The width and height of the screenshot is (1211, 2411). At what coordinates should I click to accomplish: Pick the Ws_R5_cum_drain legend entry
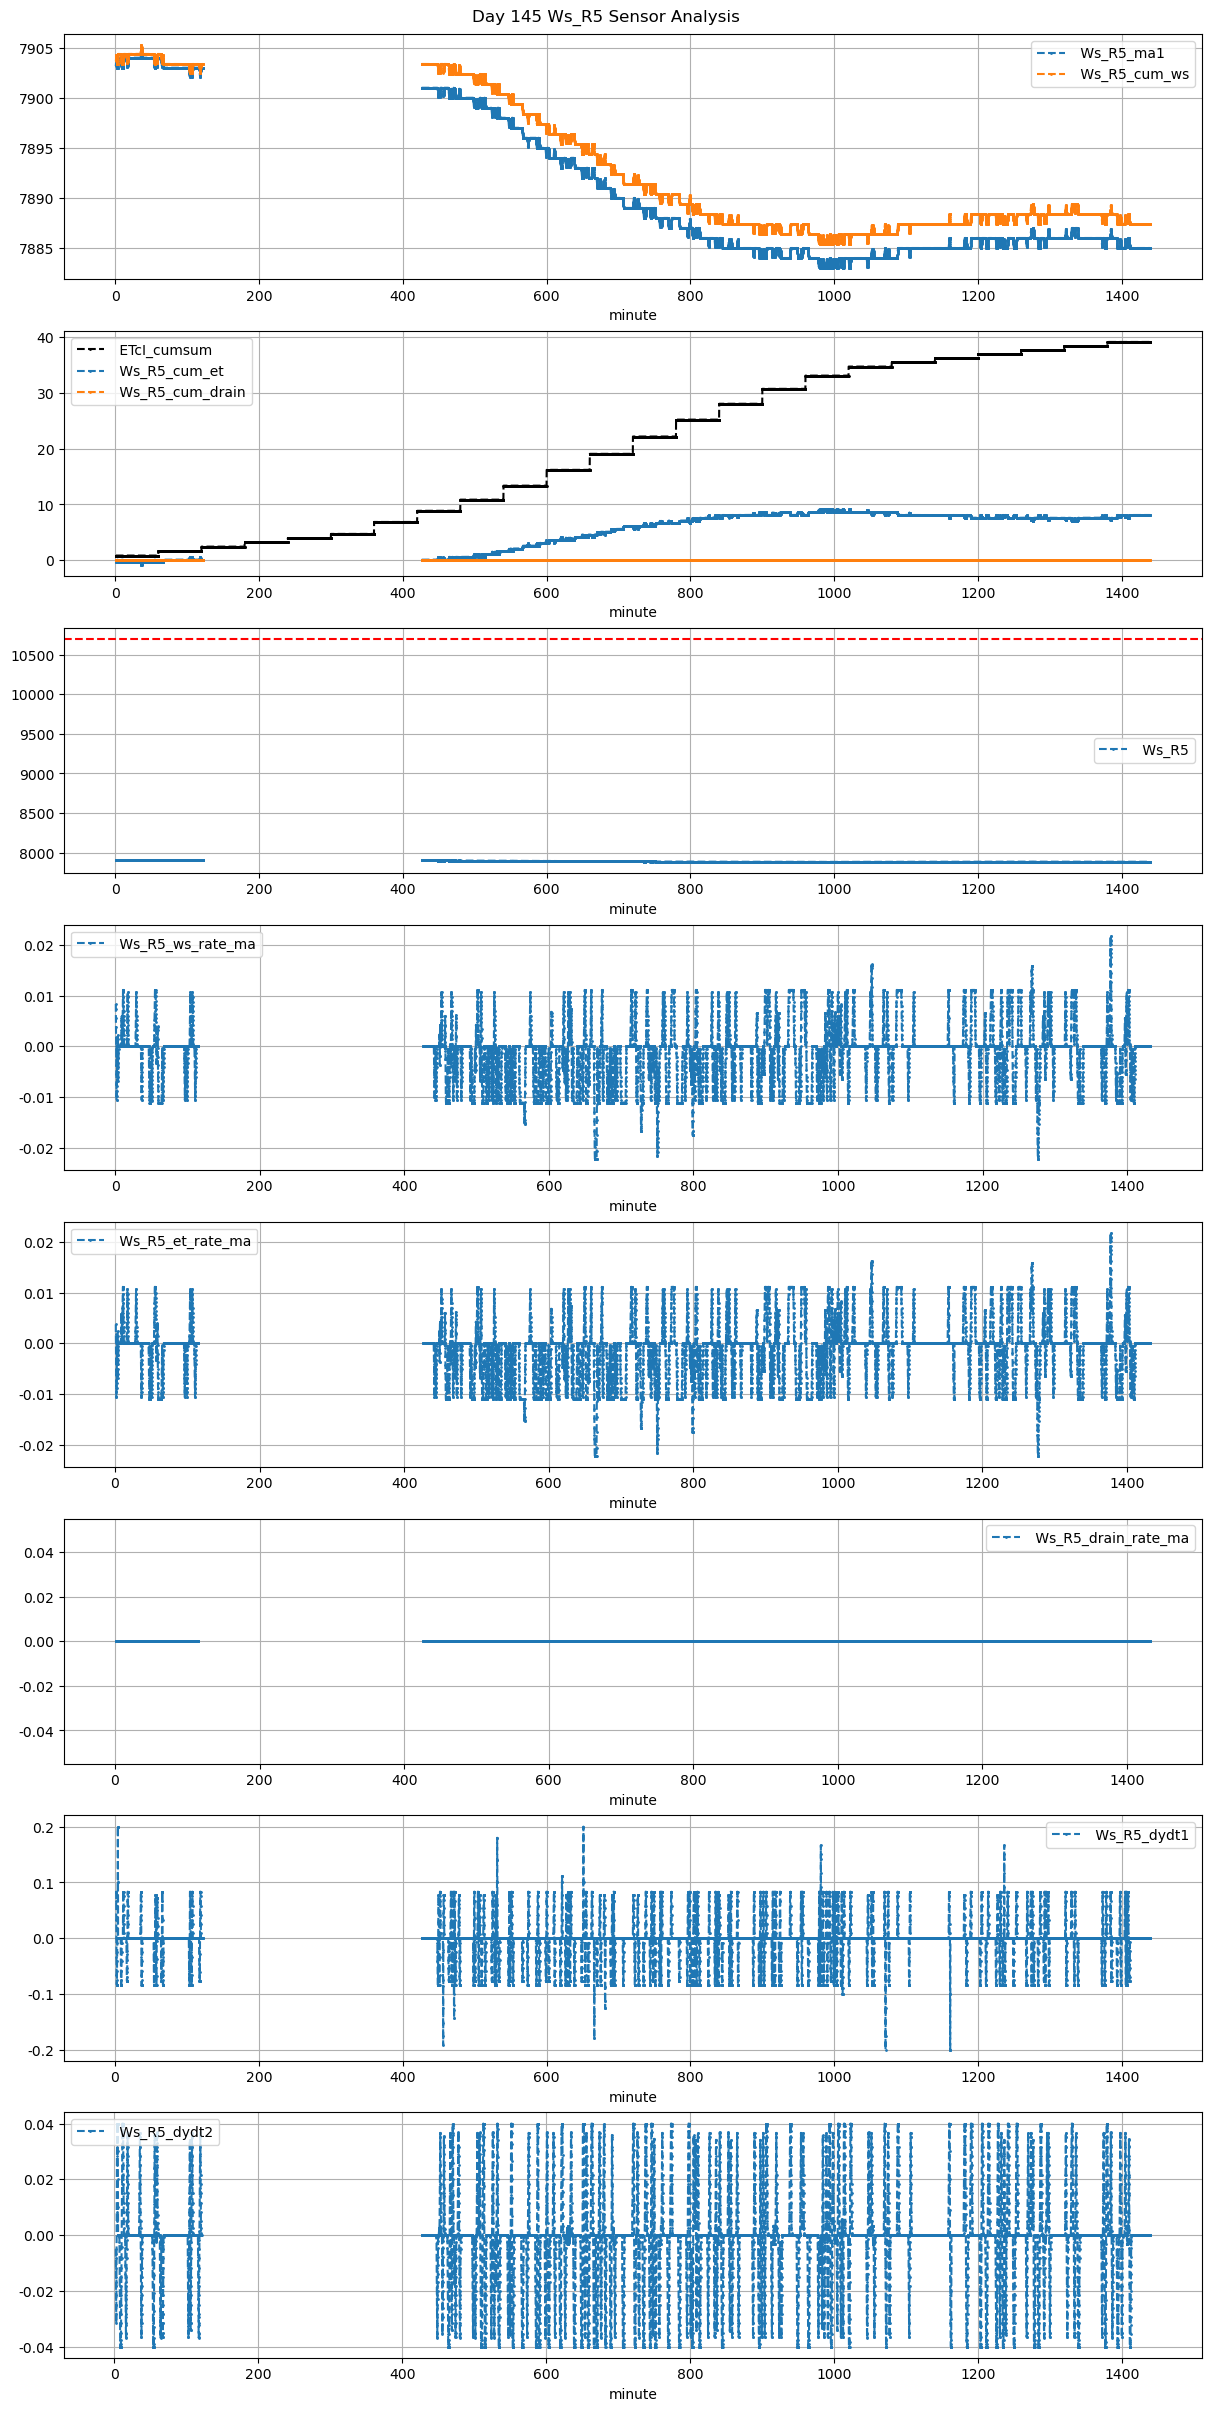[182, 392]
